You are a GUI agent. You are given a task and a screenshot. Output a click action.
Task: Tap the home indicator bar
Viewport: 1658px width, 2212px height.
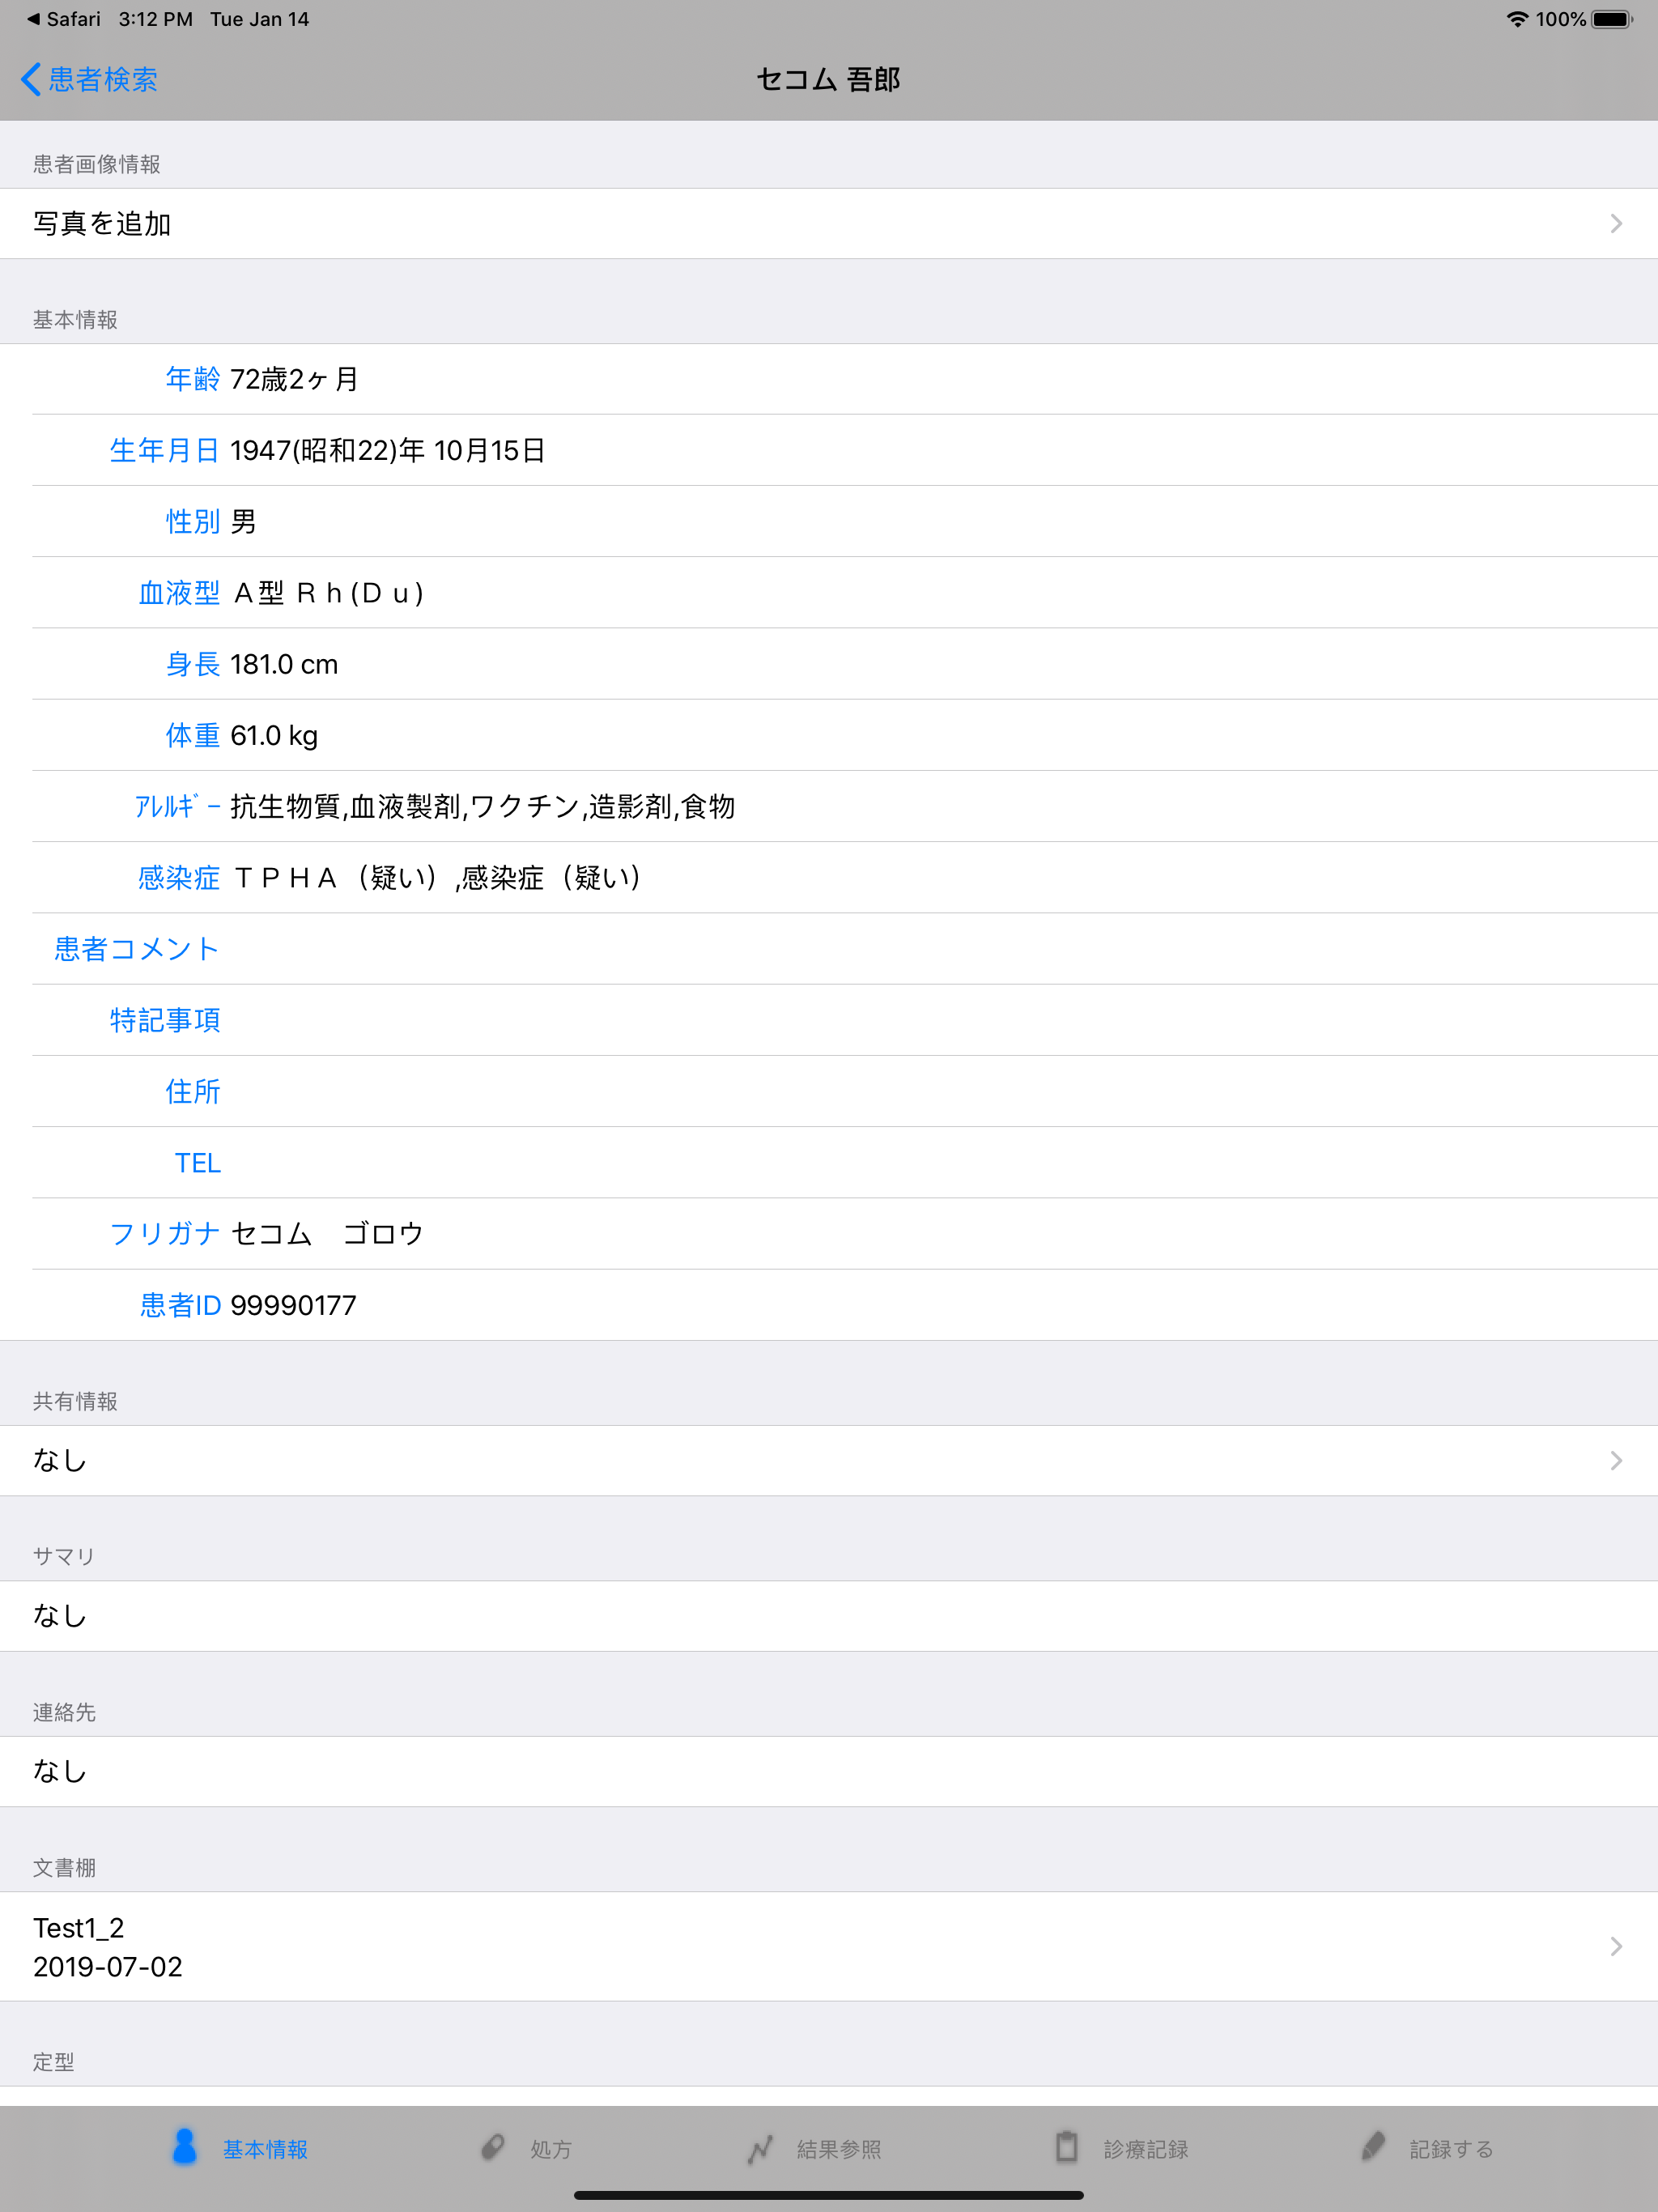829,2195
